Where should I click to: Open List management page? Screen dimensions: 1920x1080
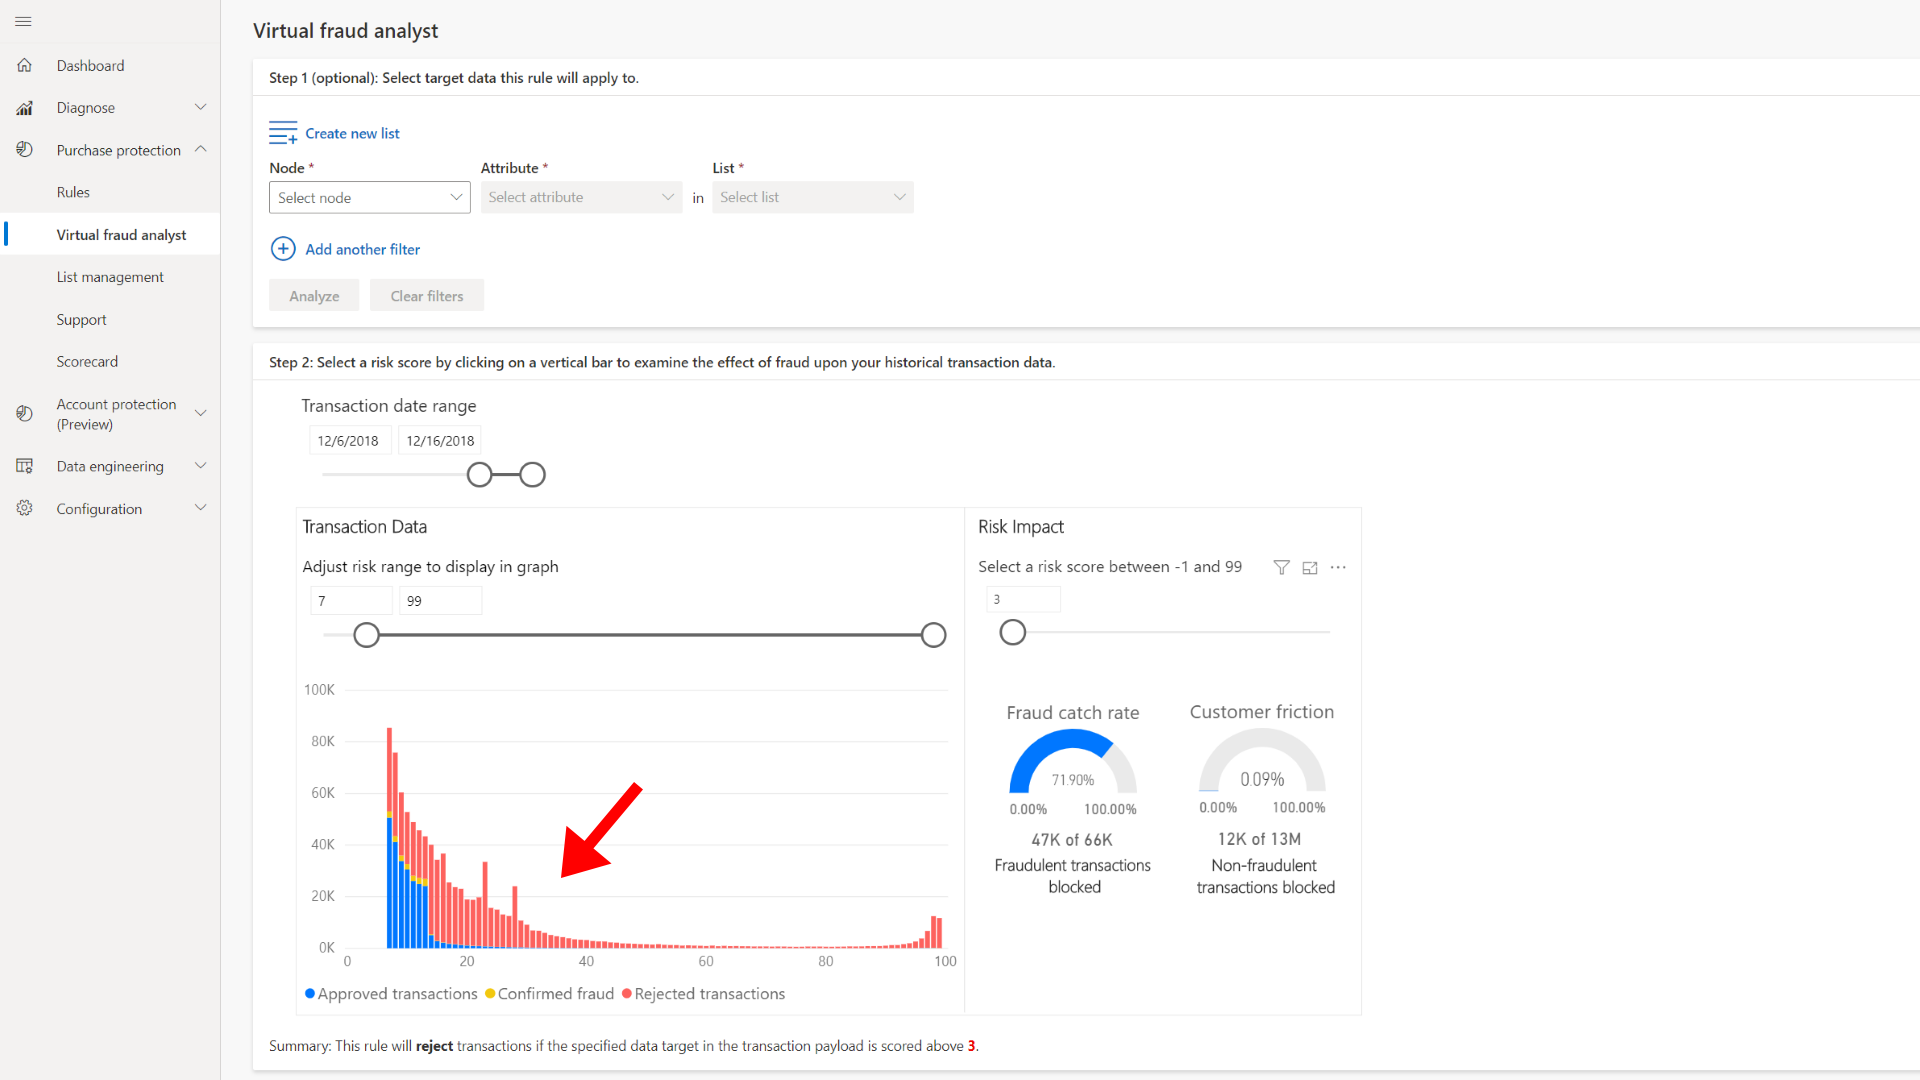pos(110,277)
